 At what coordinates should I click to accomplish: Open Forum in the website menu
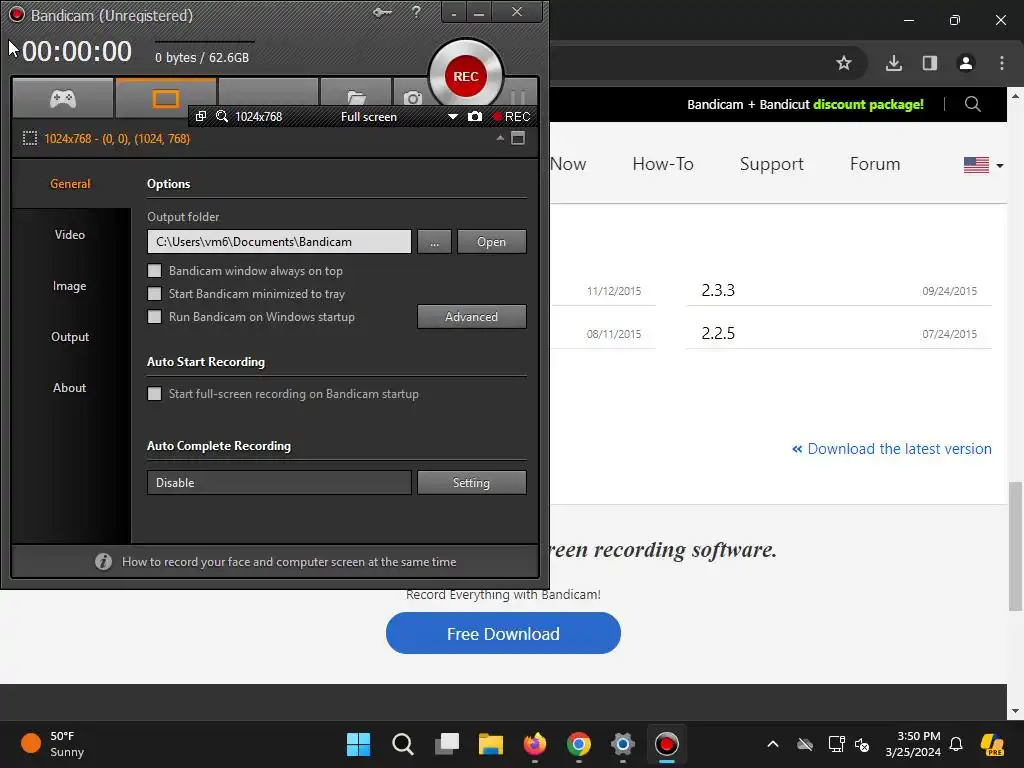pos(875,164)
